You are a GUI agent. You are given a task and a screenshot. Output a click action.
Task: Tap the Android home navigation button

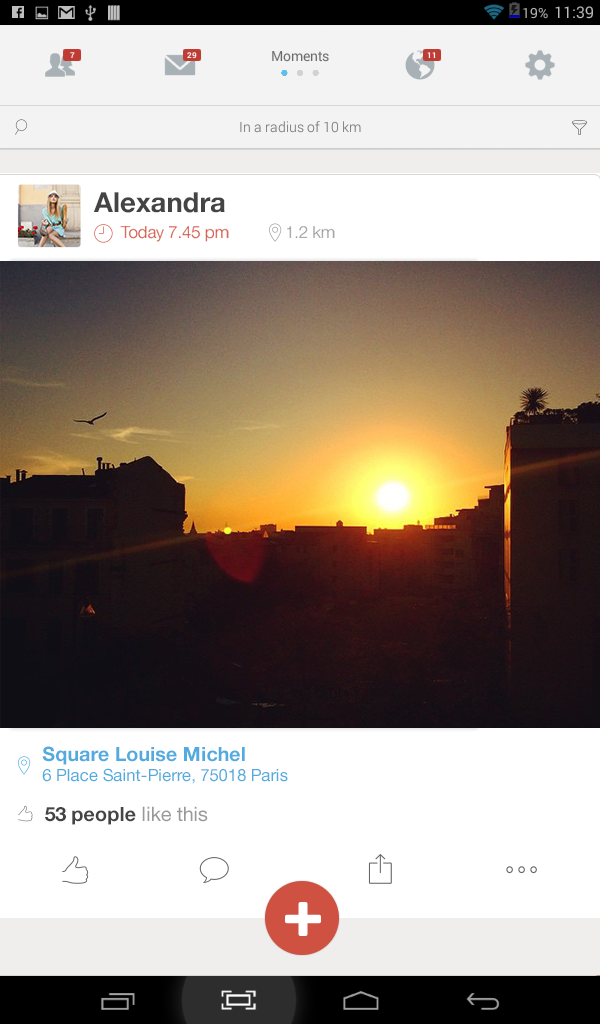coord(360,1000)
